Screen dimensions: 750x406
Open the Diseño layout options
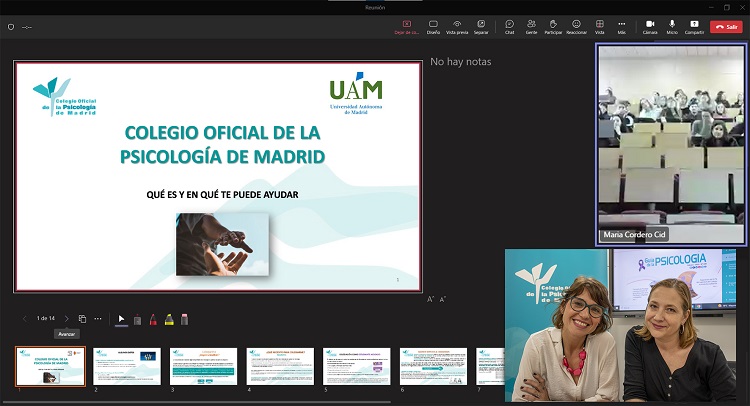click(433, 26)
